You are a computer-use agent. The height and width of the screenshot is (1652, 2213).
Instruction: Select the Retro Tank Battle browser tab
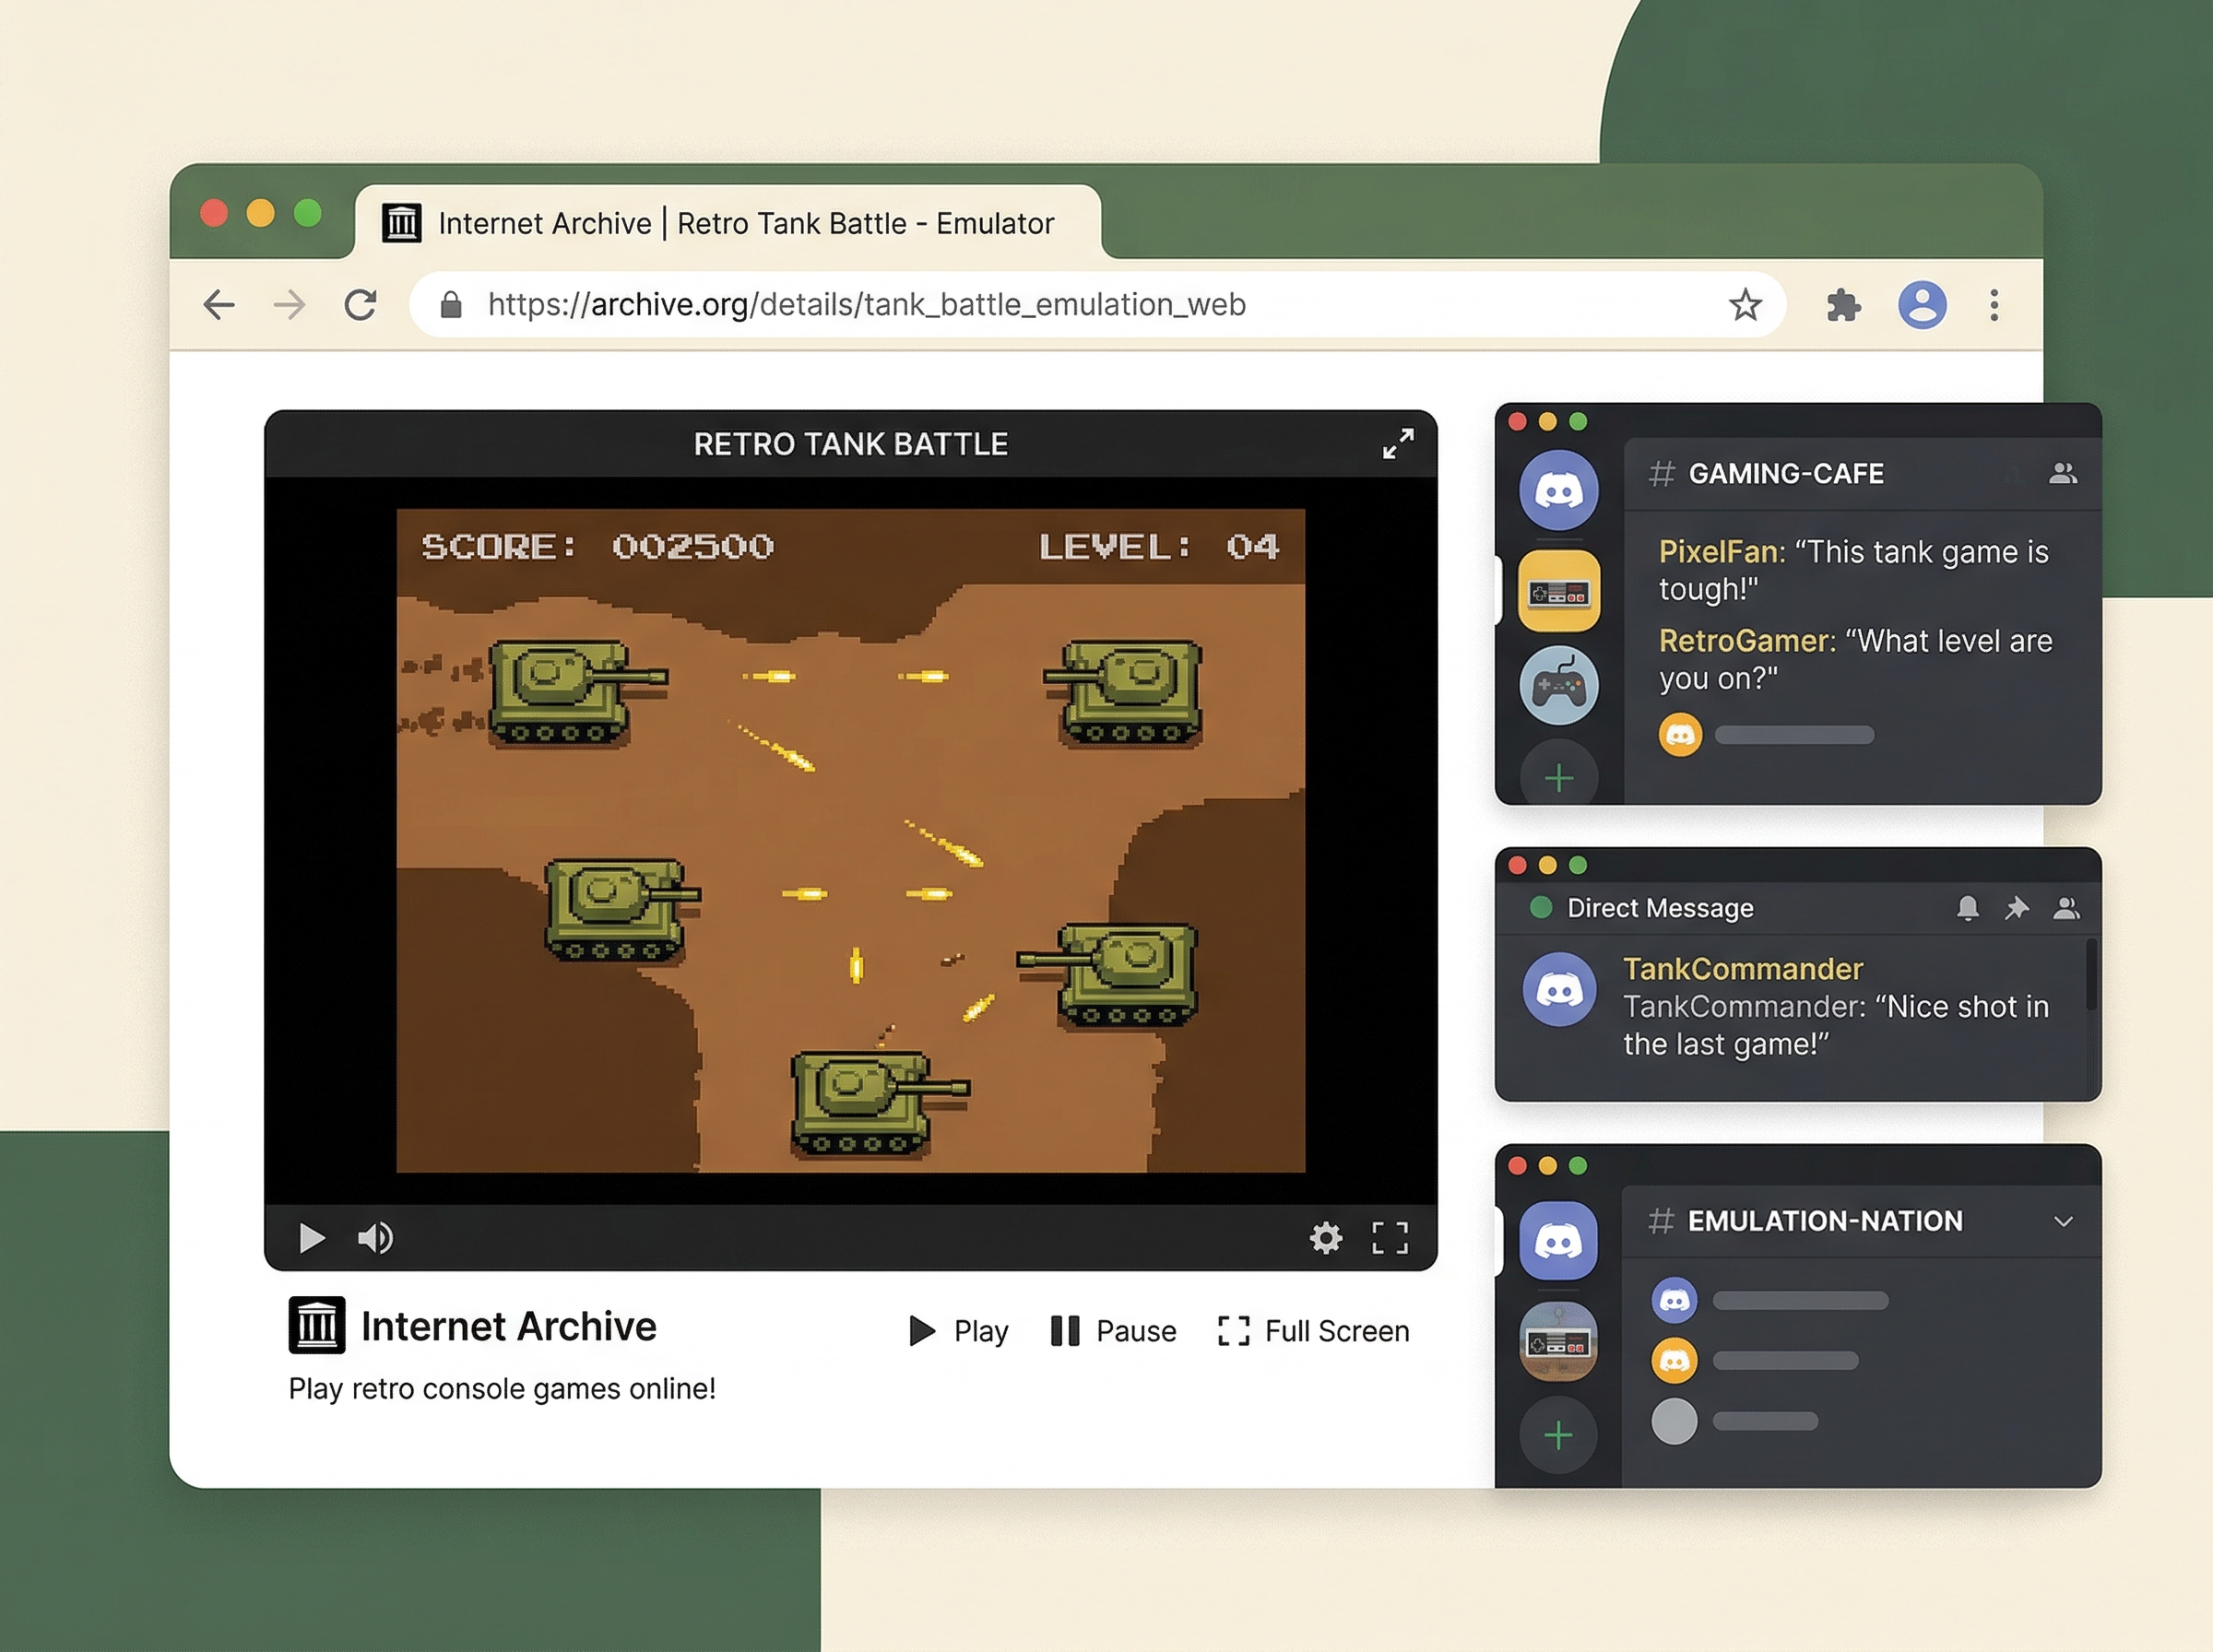coord(735,223)
